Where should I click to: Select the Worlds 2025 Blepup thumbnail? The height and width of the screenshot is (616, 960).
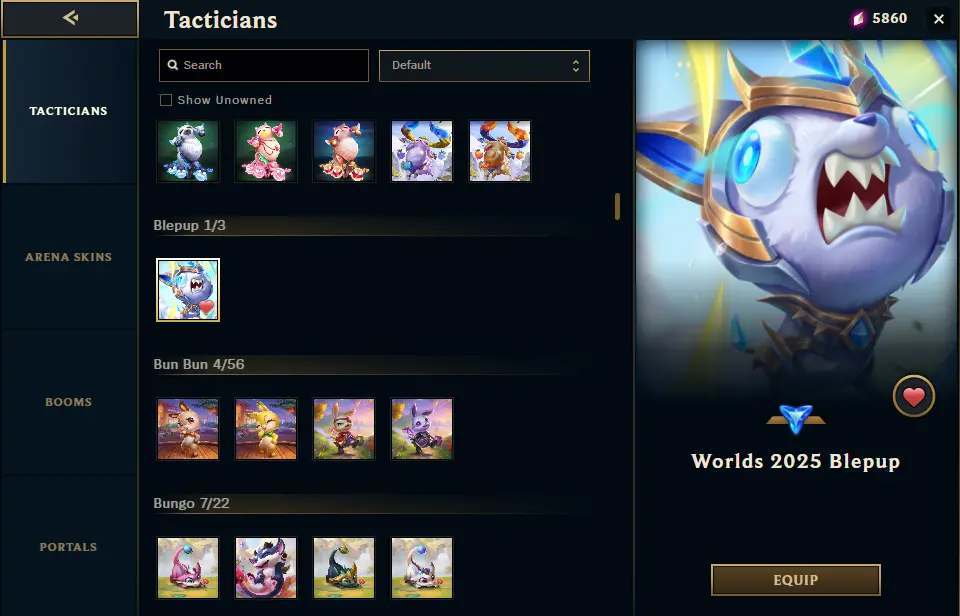(x=188, y=290)
